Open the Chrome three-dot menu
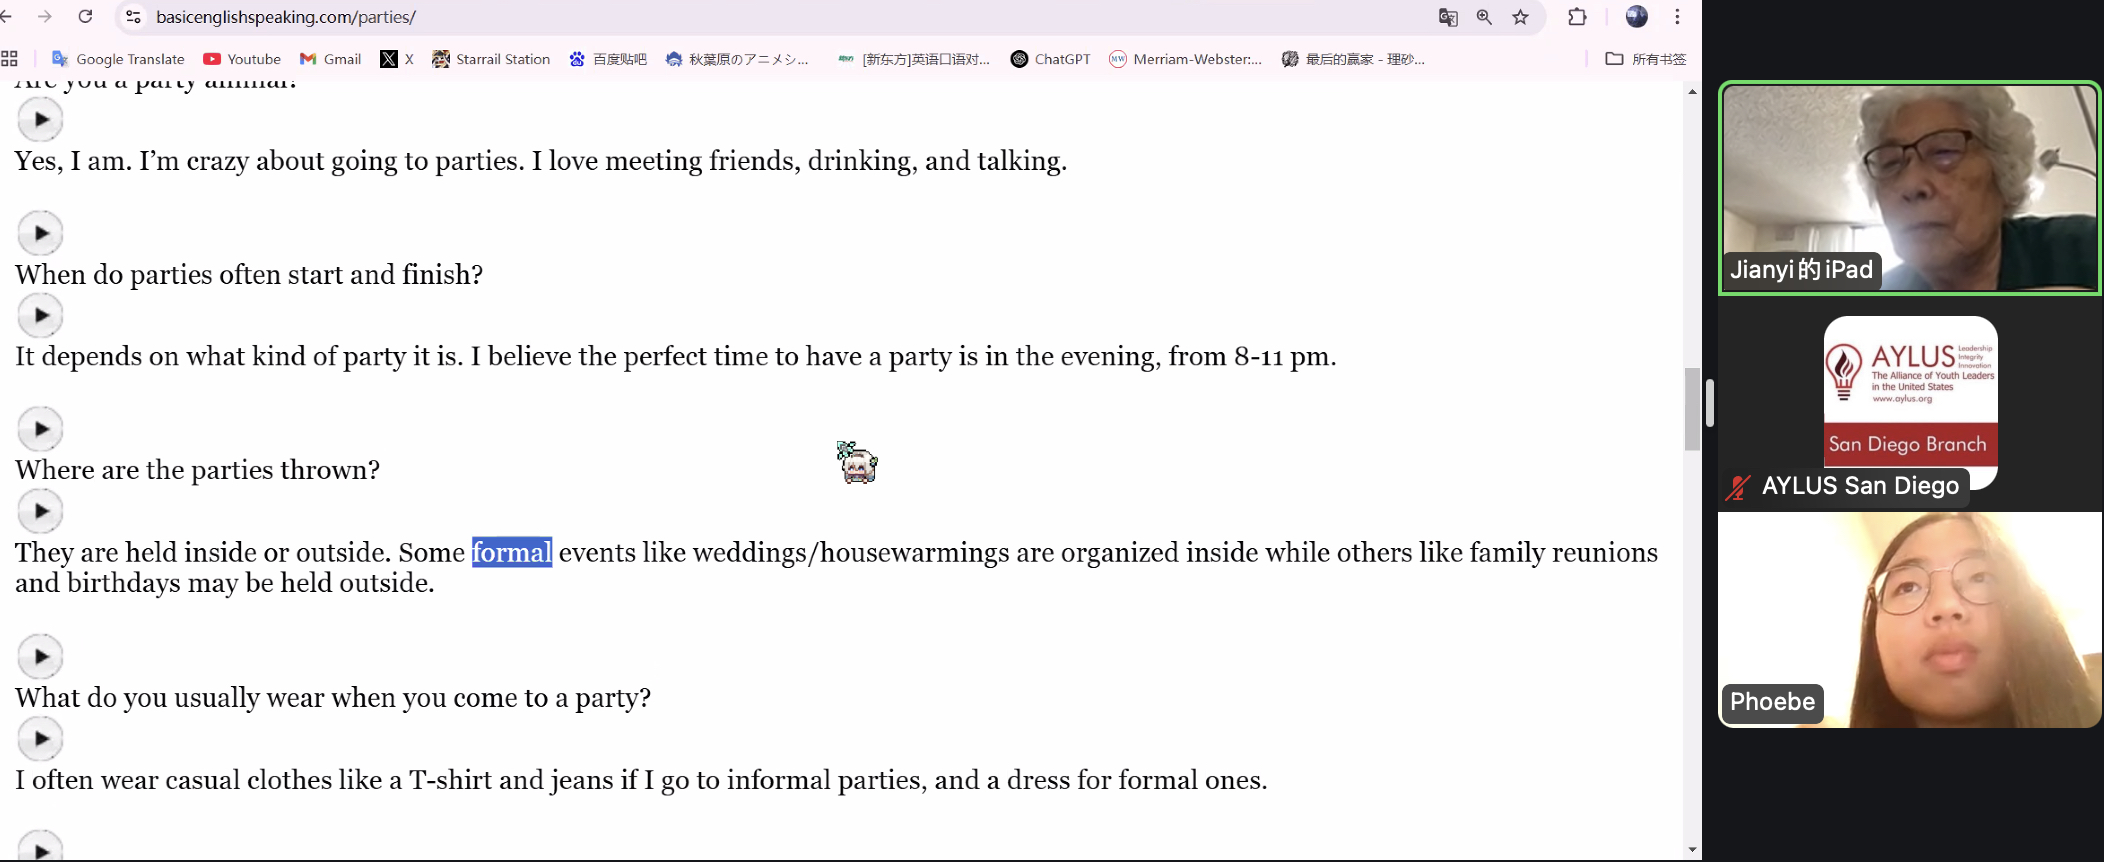 1677,17
